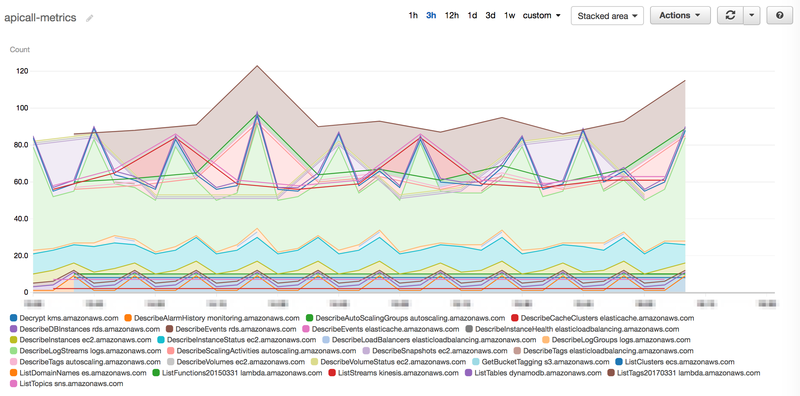Select the 3h time range
Screen dimensions: 800x396
[x=431, y=15]
